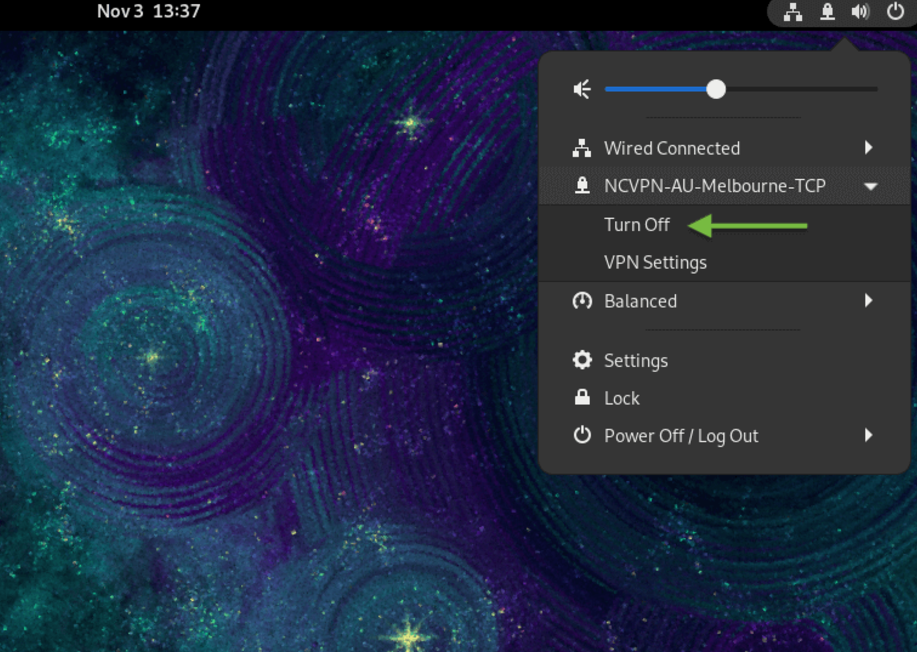Click the VPN lock icon in top bar
Viewport: 917px width, 652px height.
click(827, 12)
